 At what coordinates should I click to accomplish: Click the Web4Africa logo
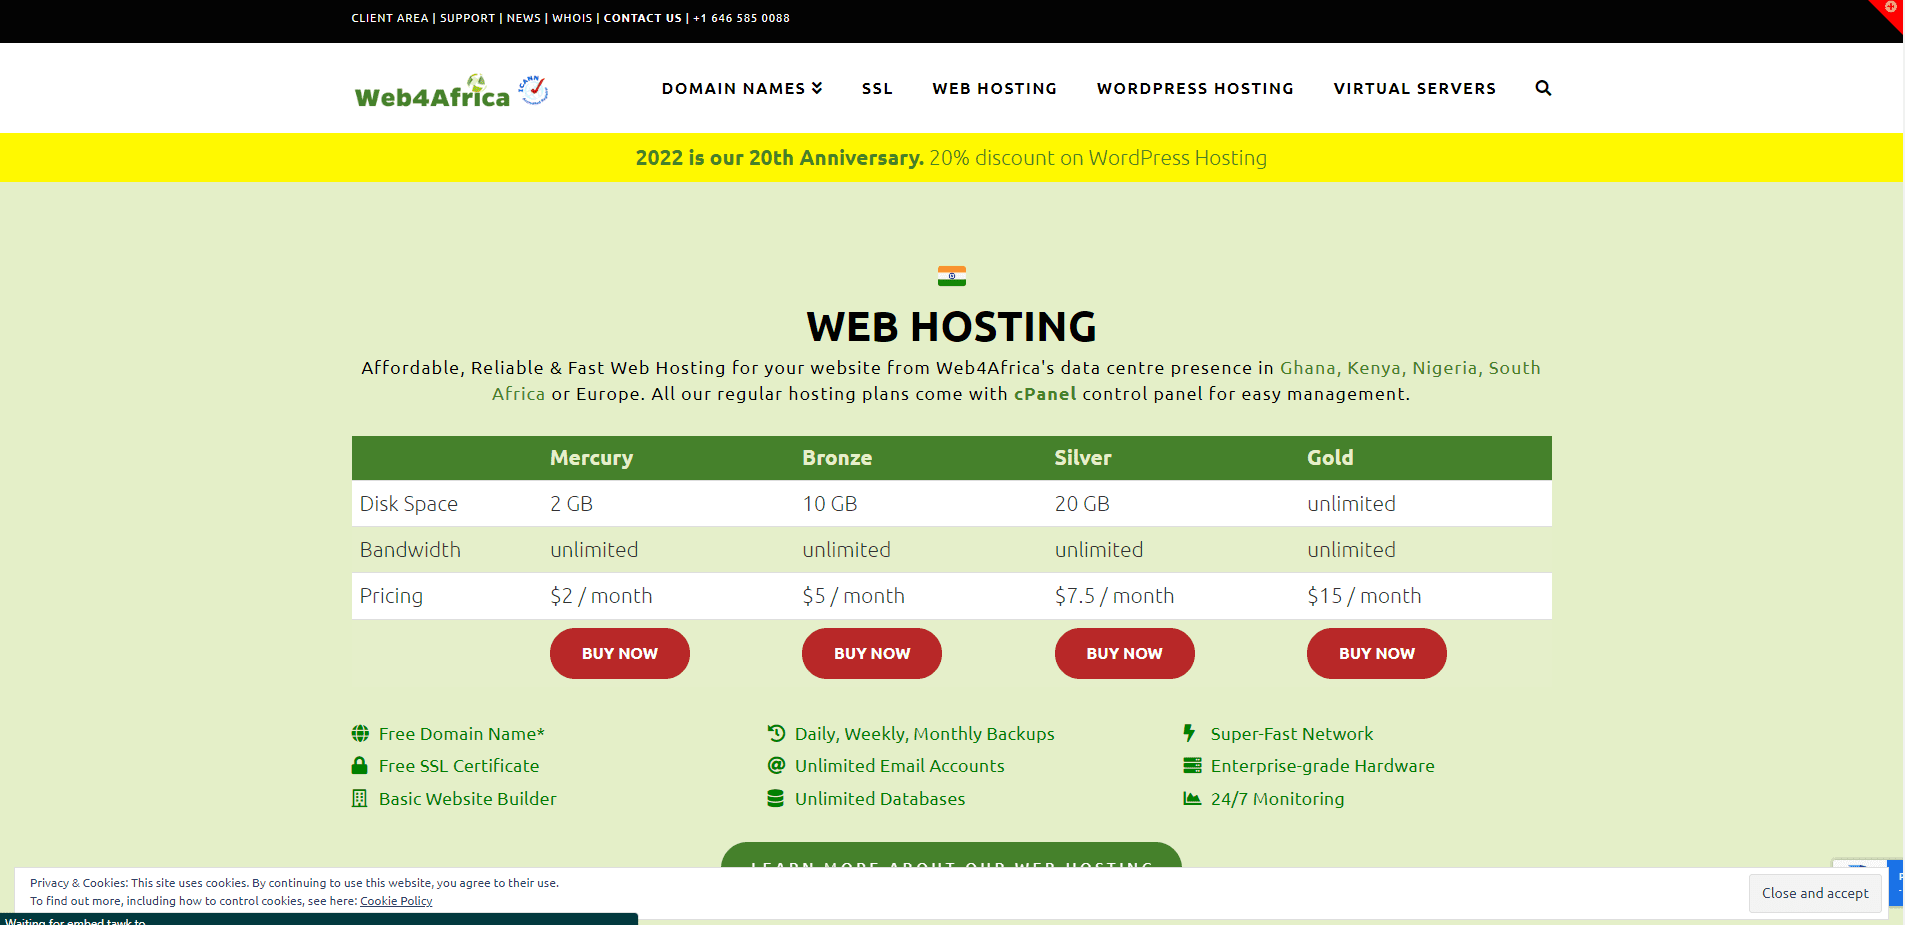pos(432,92)
